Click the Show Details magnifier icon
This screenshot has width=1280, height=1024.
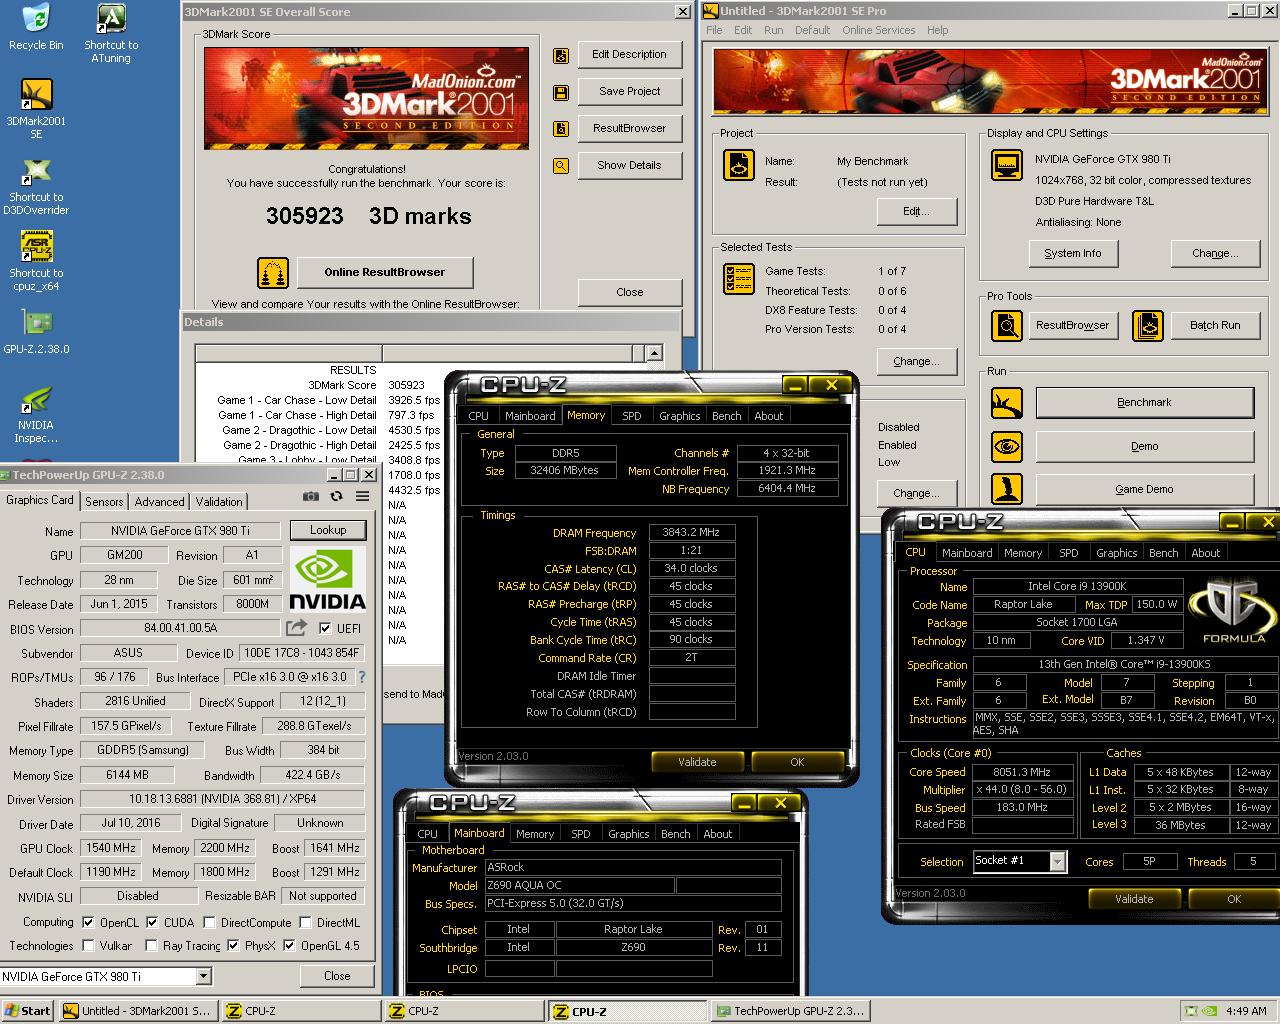pos(561,165)
